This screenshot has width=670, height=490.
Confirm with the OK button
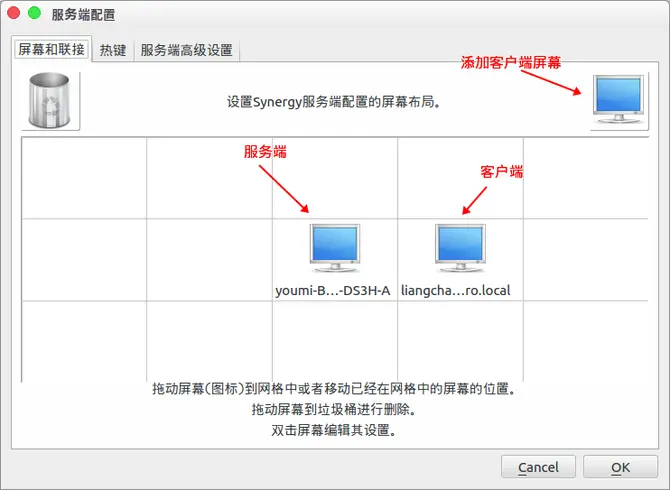click(x=620, y=467)
